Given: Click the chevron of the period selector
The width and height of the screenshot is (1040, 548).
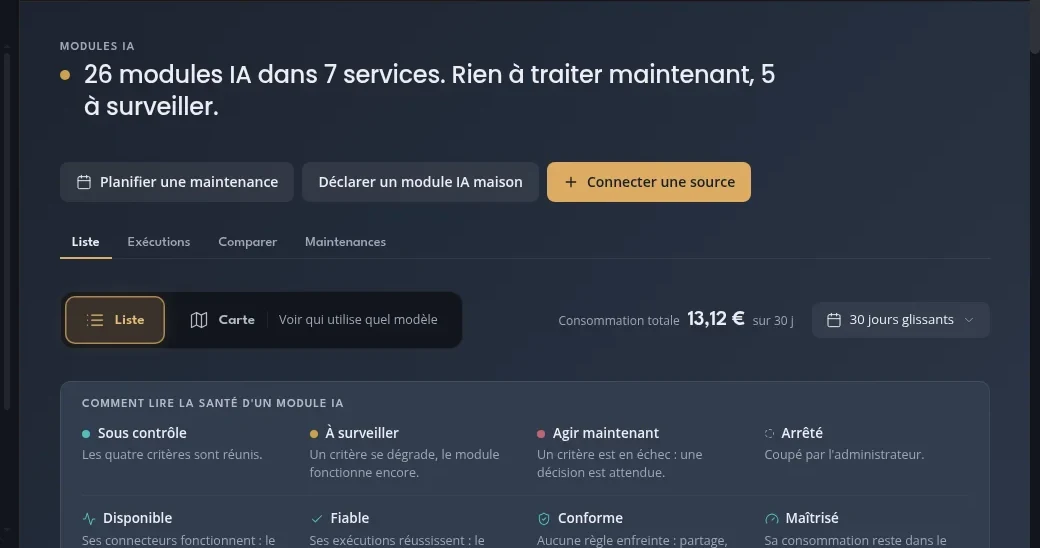Looking at the screenshot, I should 969,320.
